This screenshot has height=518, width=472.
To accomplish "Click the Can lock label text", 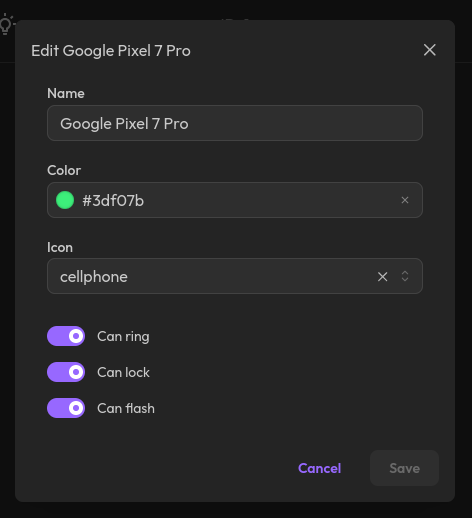I will (x=123, y=372).
